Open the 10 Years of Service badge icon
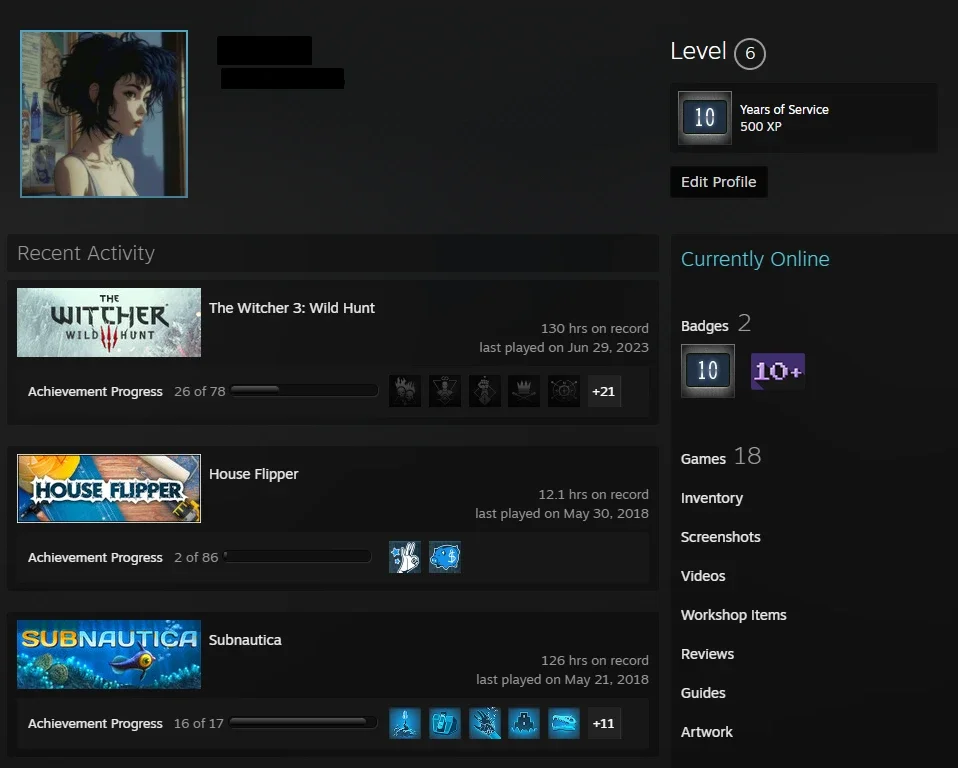The image size is (958, 768). 704,117
